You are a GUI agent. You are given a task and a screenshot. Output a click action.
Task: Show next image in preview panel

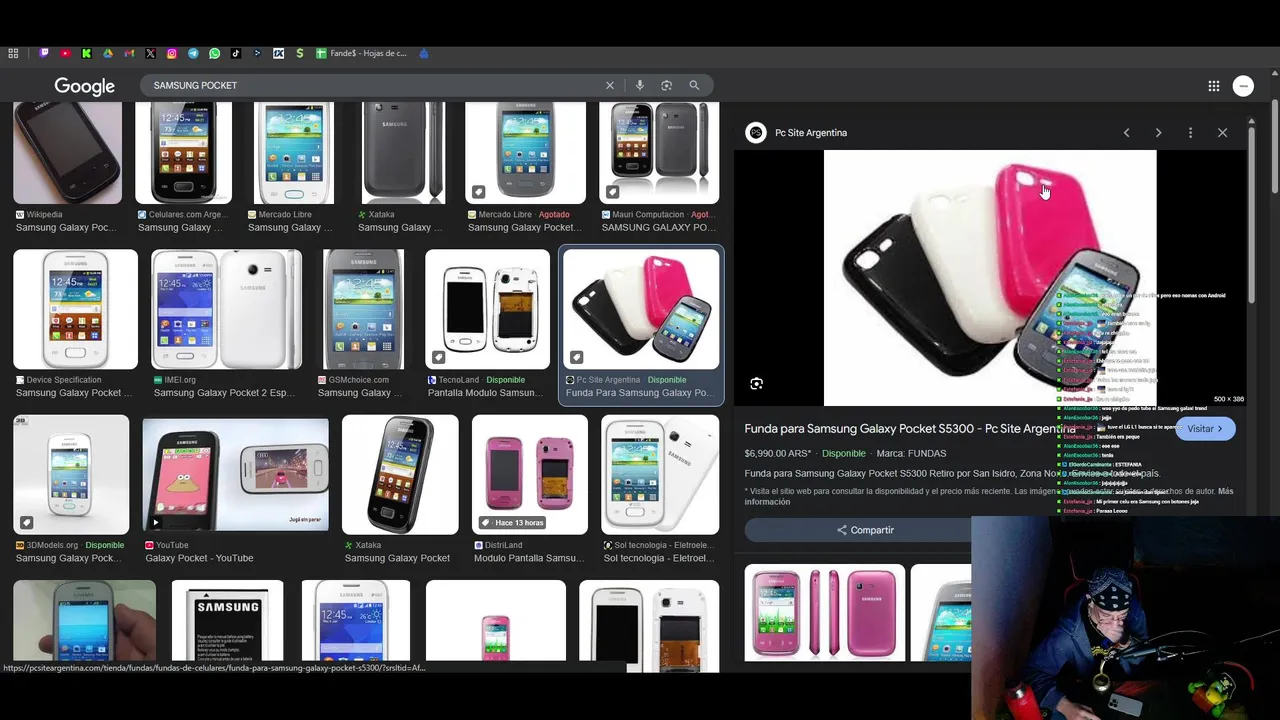[1158, 132]
